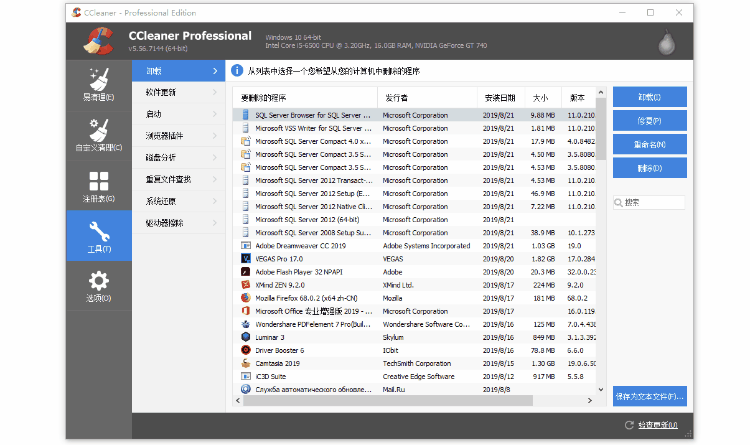Open the Duplicate Finder tab
The width and height of the screenshot is (750, 445).
tap(178, 179)
